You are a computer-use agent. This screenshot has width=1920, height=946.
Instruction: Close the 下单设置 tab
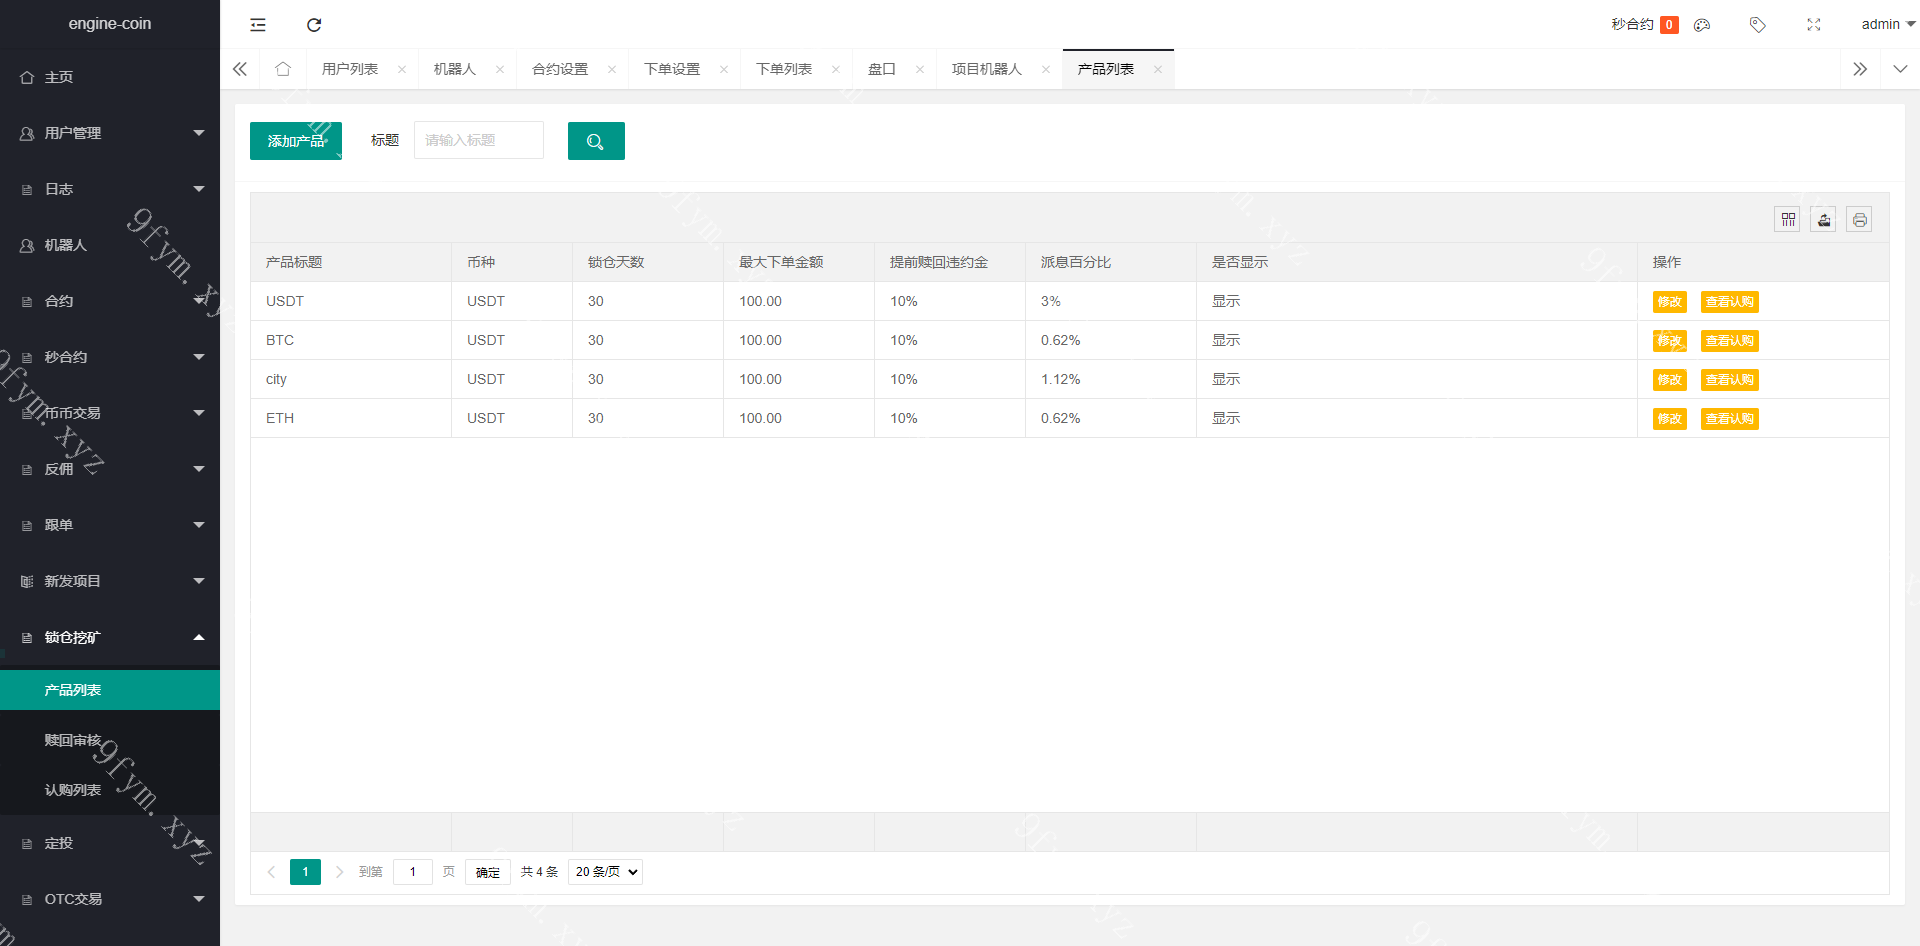(724, 69)
